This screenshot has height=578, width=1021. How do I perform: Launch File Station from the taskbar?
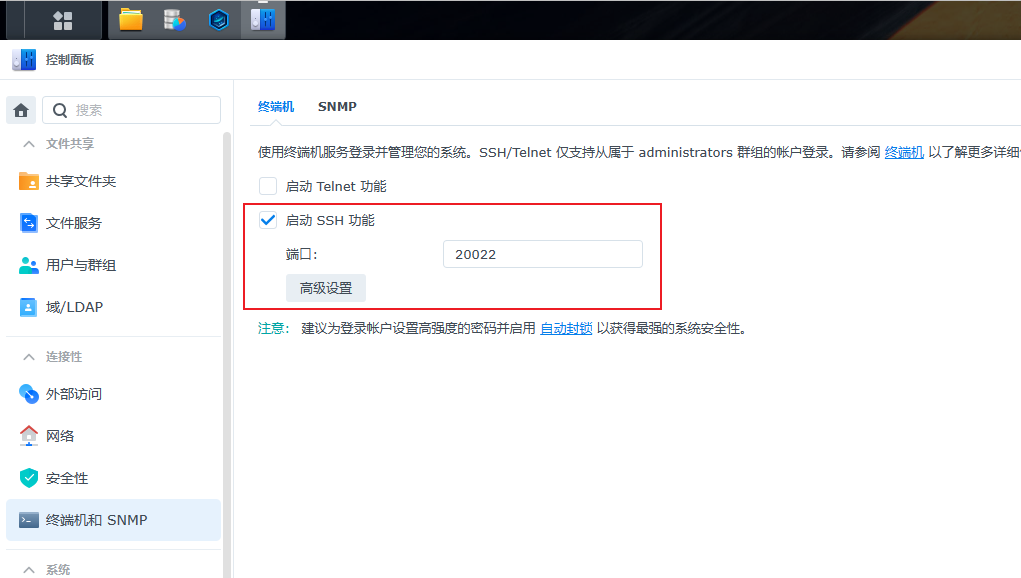click(131, 20)
